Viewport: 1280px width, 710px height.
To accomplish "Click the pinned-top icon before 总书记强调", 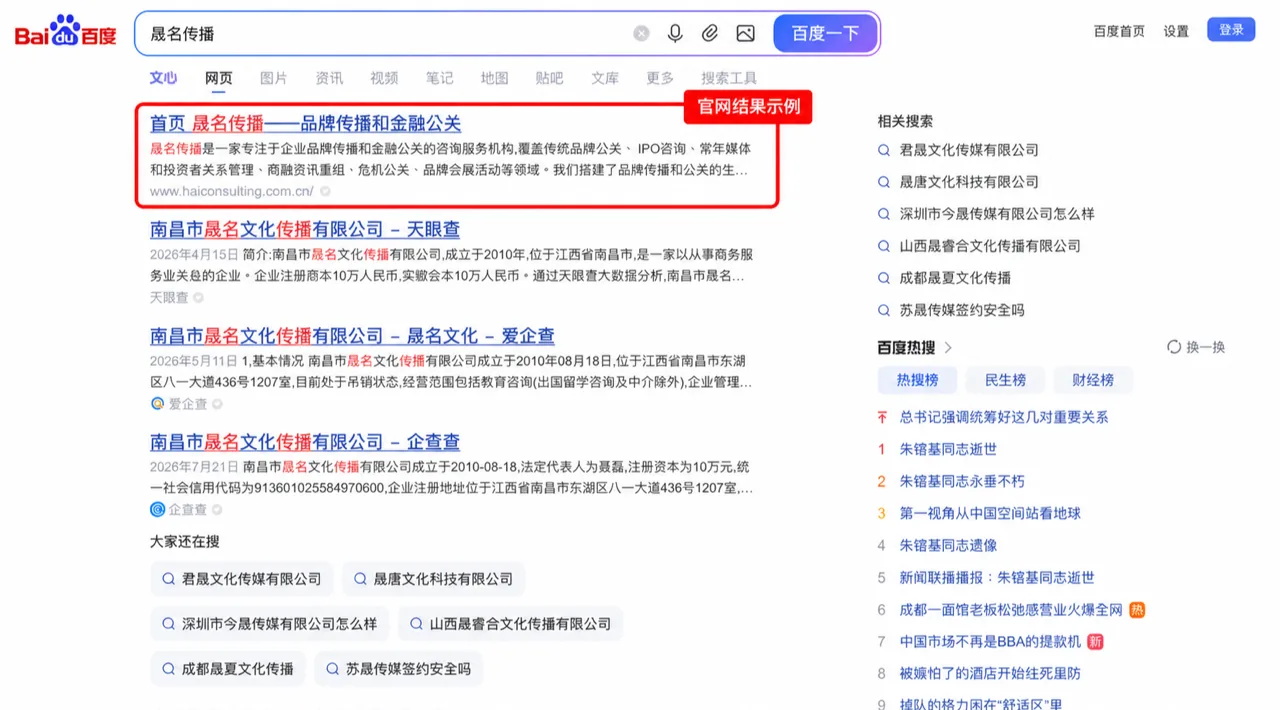I will coord(882,417).
